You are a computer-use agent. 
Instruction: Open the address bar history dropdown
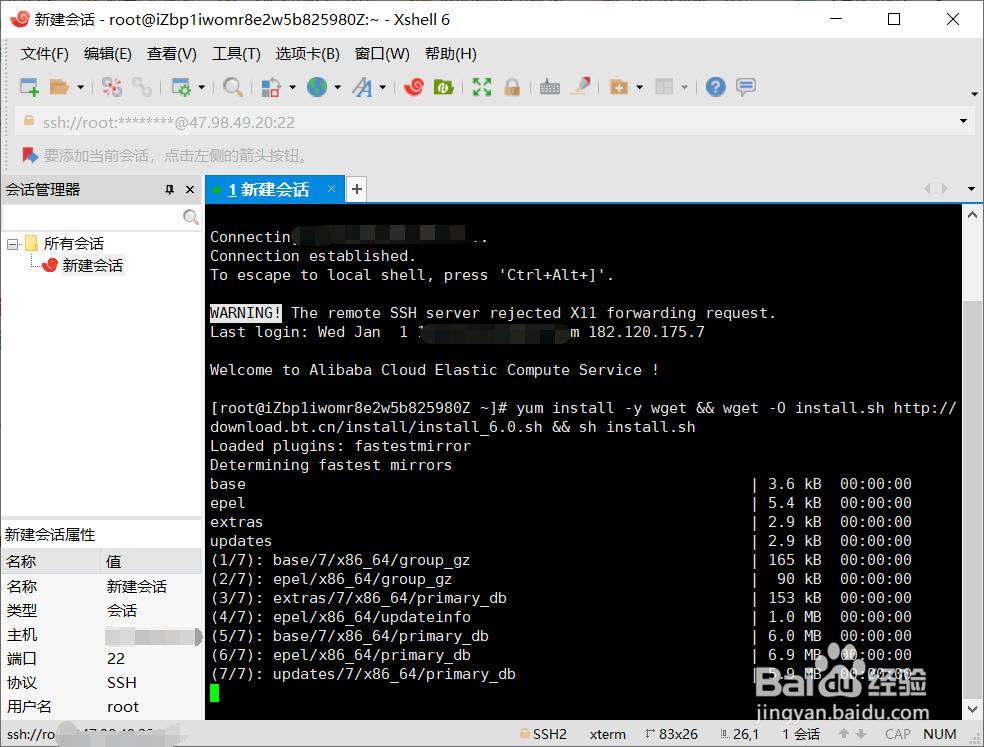(x=963, y=121)
